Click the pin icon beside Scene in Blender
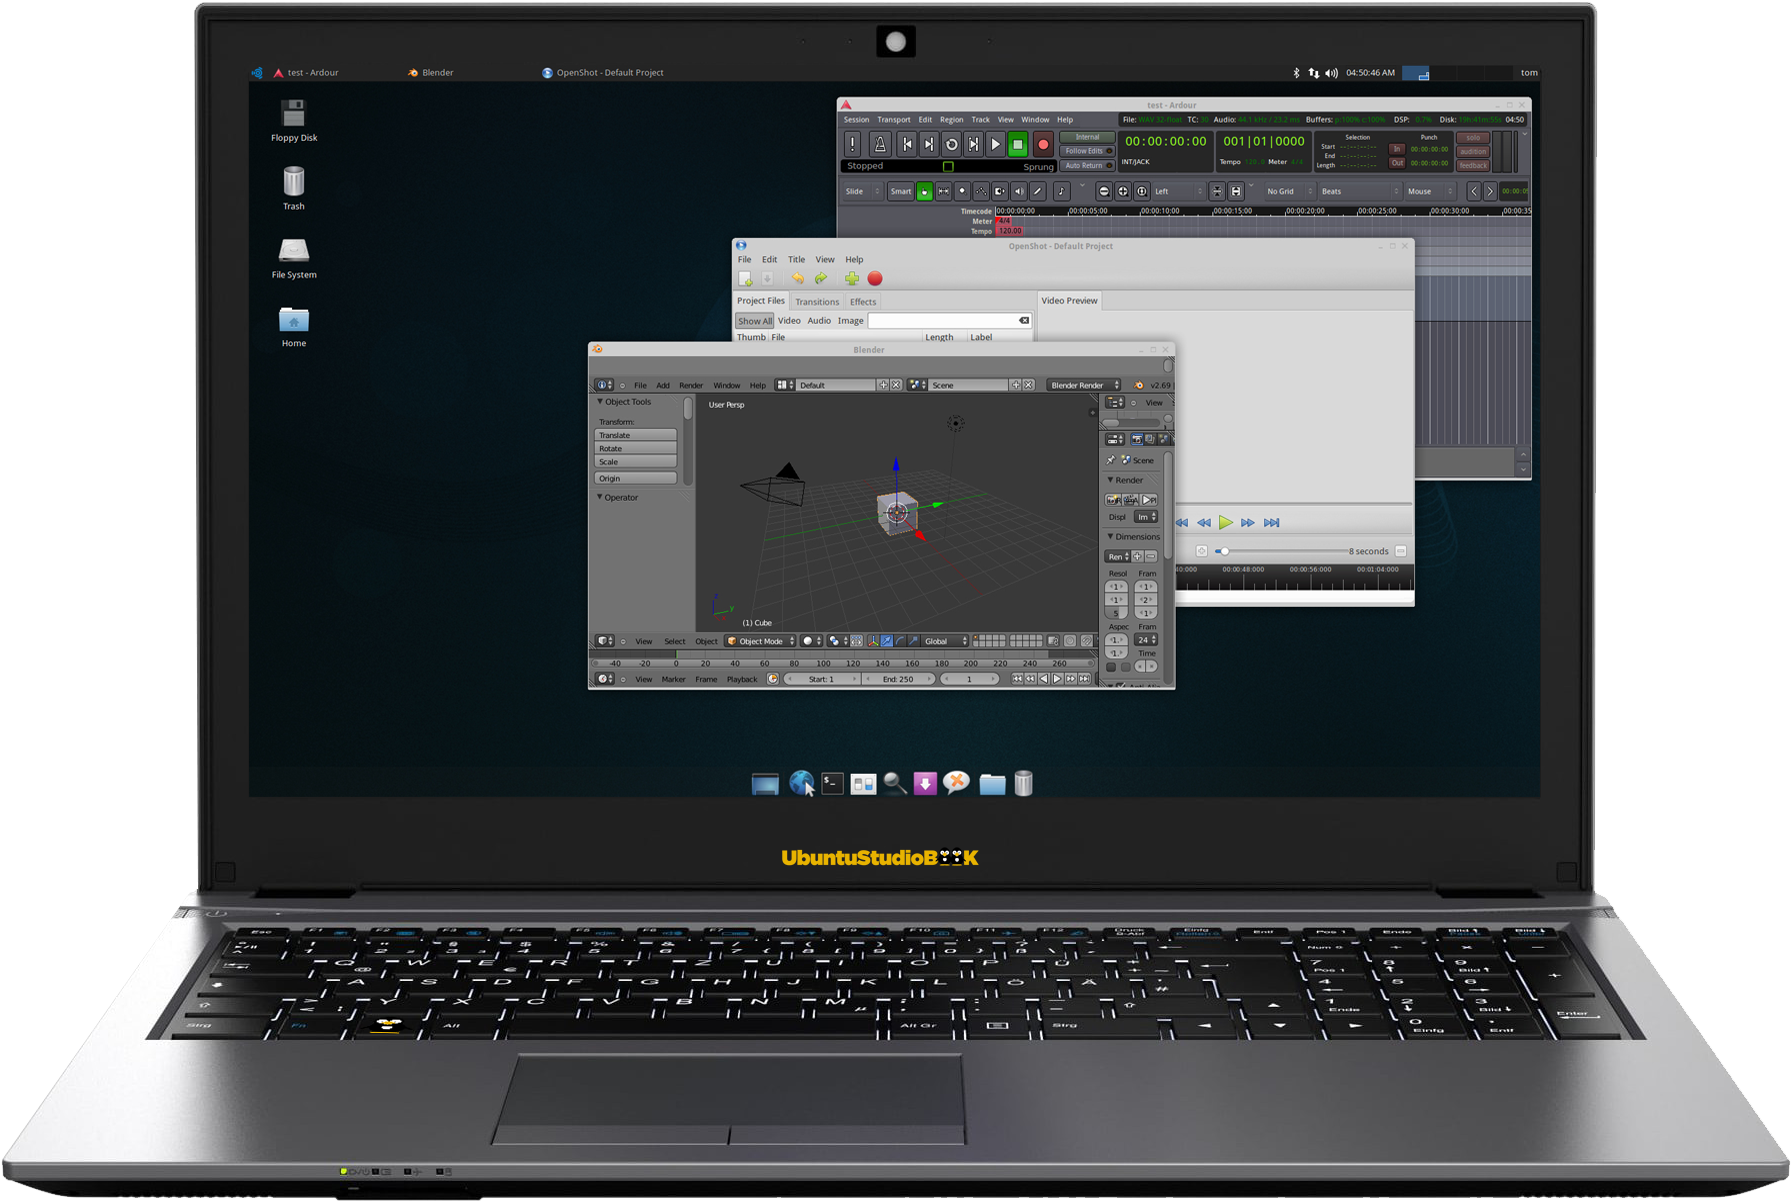The width and height of the screenshot is (1791, 1202). click(1111, 460)
